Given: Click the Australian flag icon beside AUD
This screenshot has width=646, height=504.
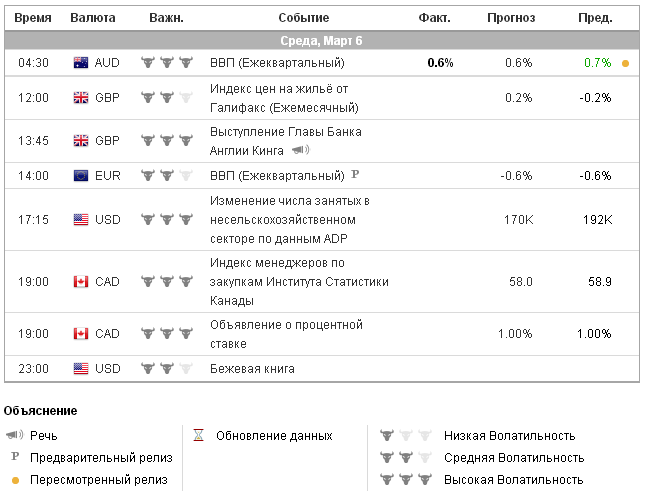Looking at the screenshot, I should (82, 62).
